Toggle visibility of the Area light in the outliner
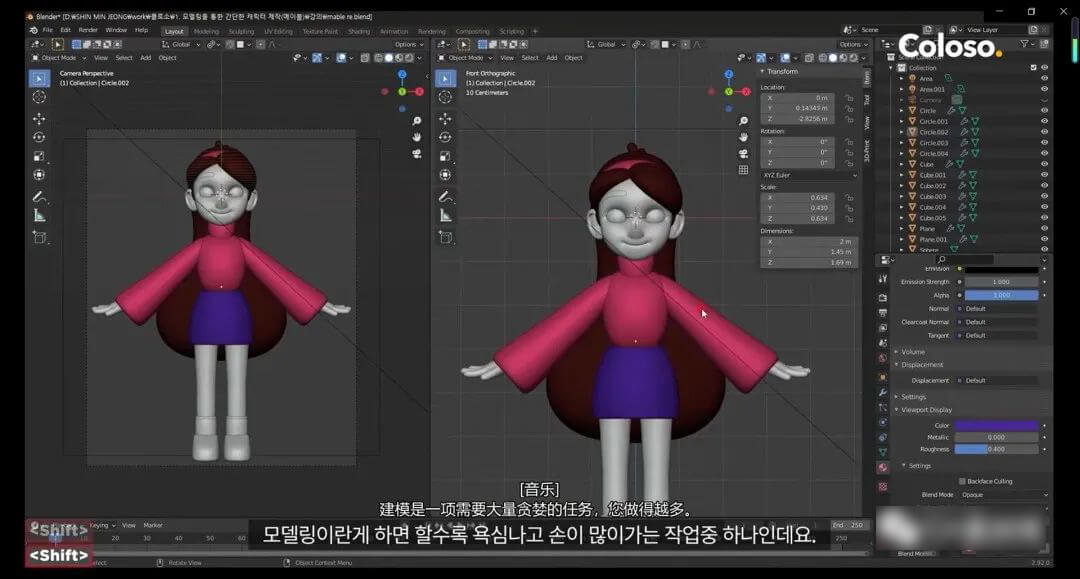Image resolution: width=1080 pixels, height=579 pixels. click(x=1044, y=79)
